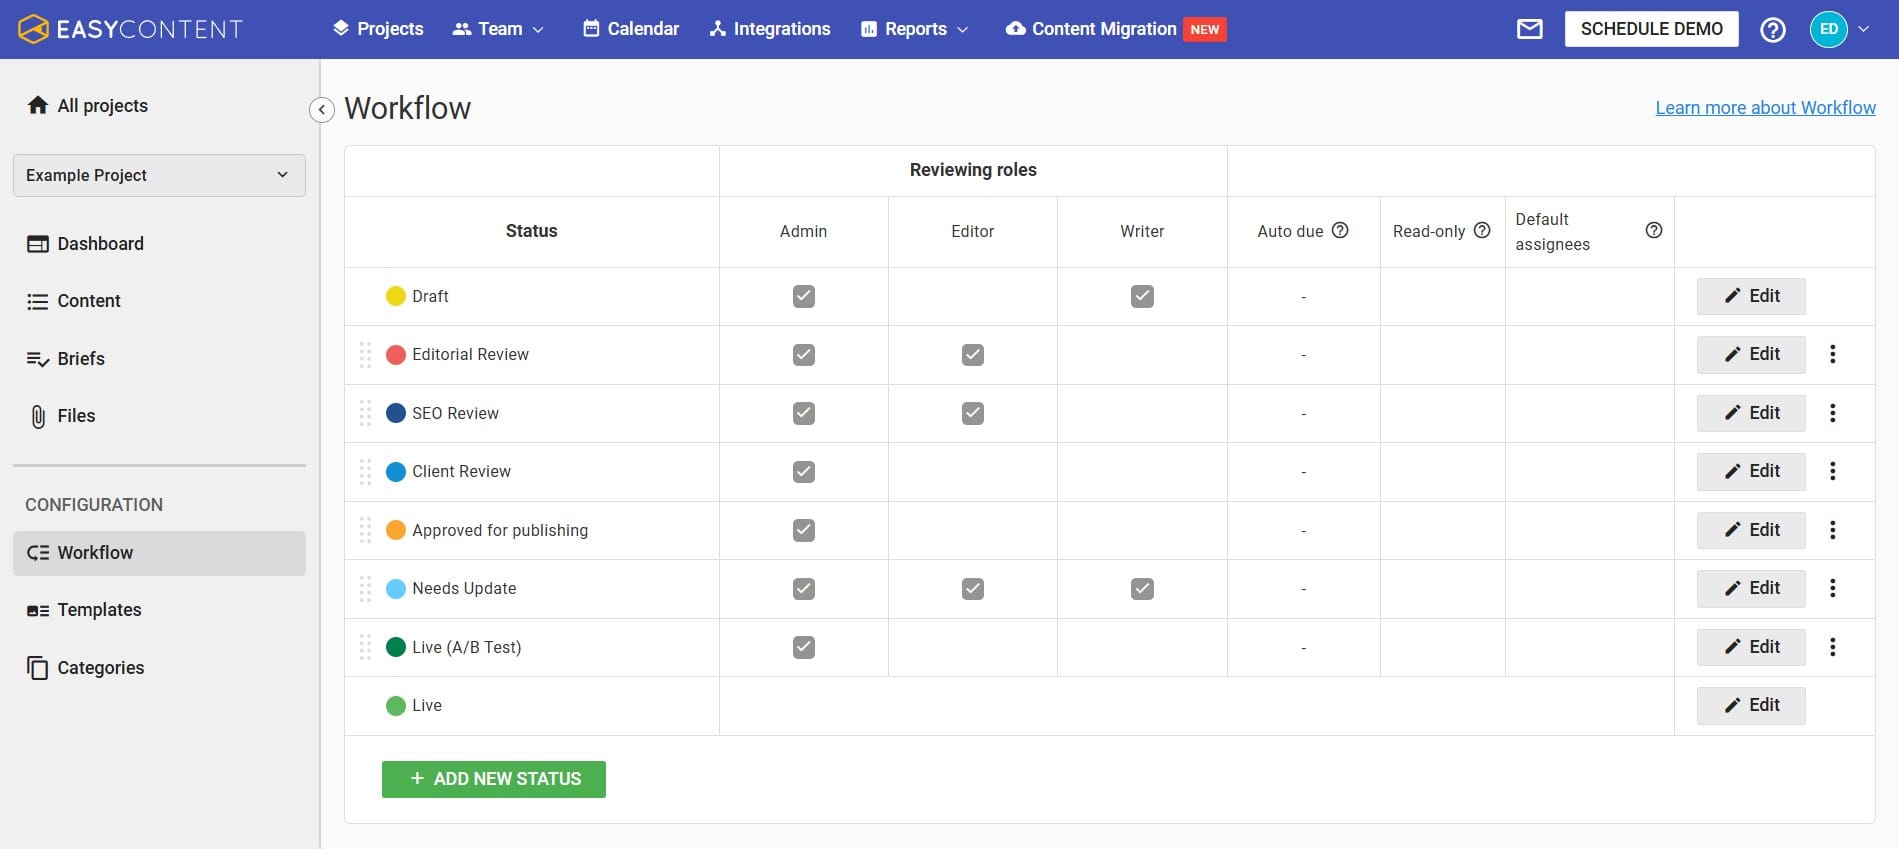The height and width of the screenshot is (849, 1899).
Task: Collapse sidebar with the arrow circle icon
Action: pos(322,109)
